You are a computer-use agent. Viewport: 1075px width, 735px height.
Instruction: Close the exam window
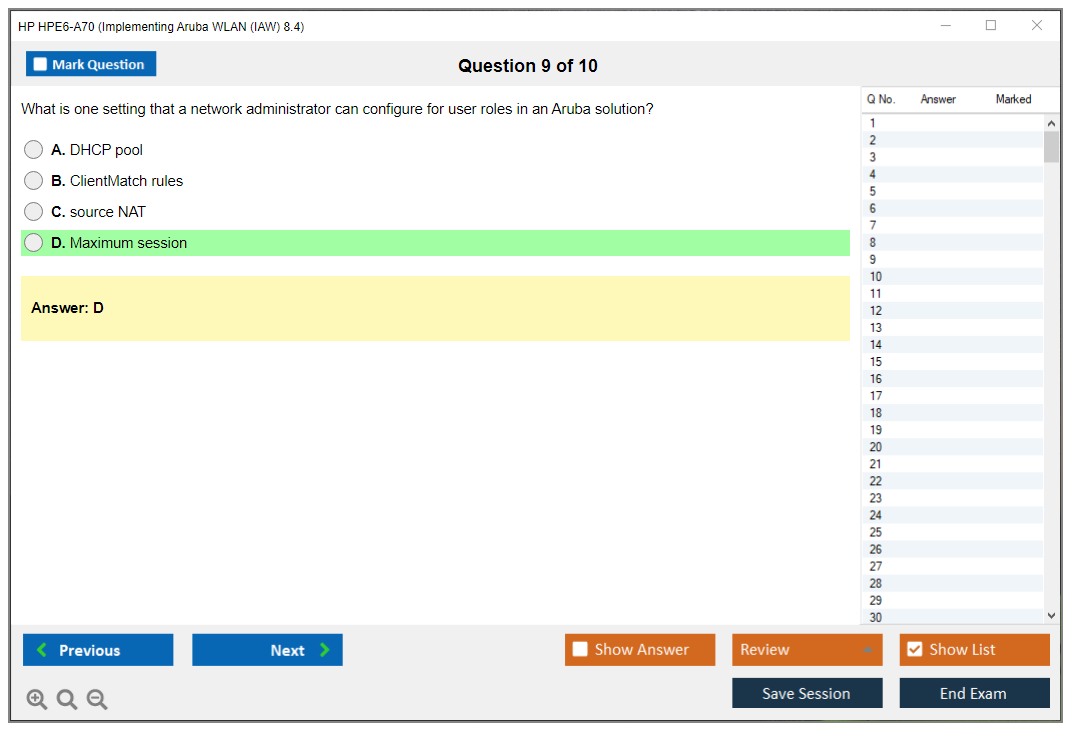(1037, 26)
